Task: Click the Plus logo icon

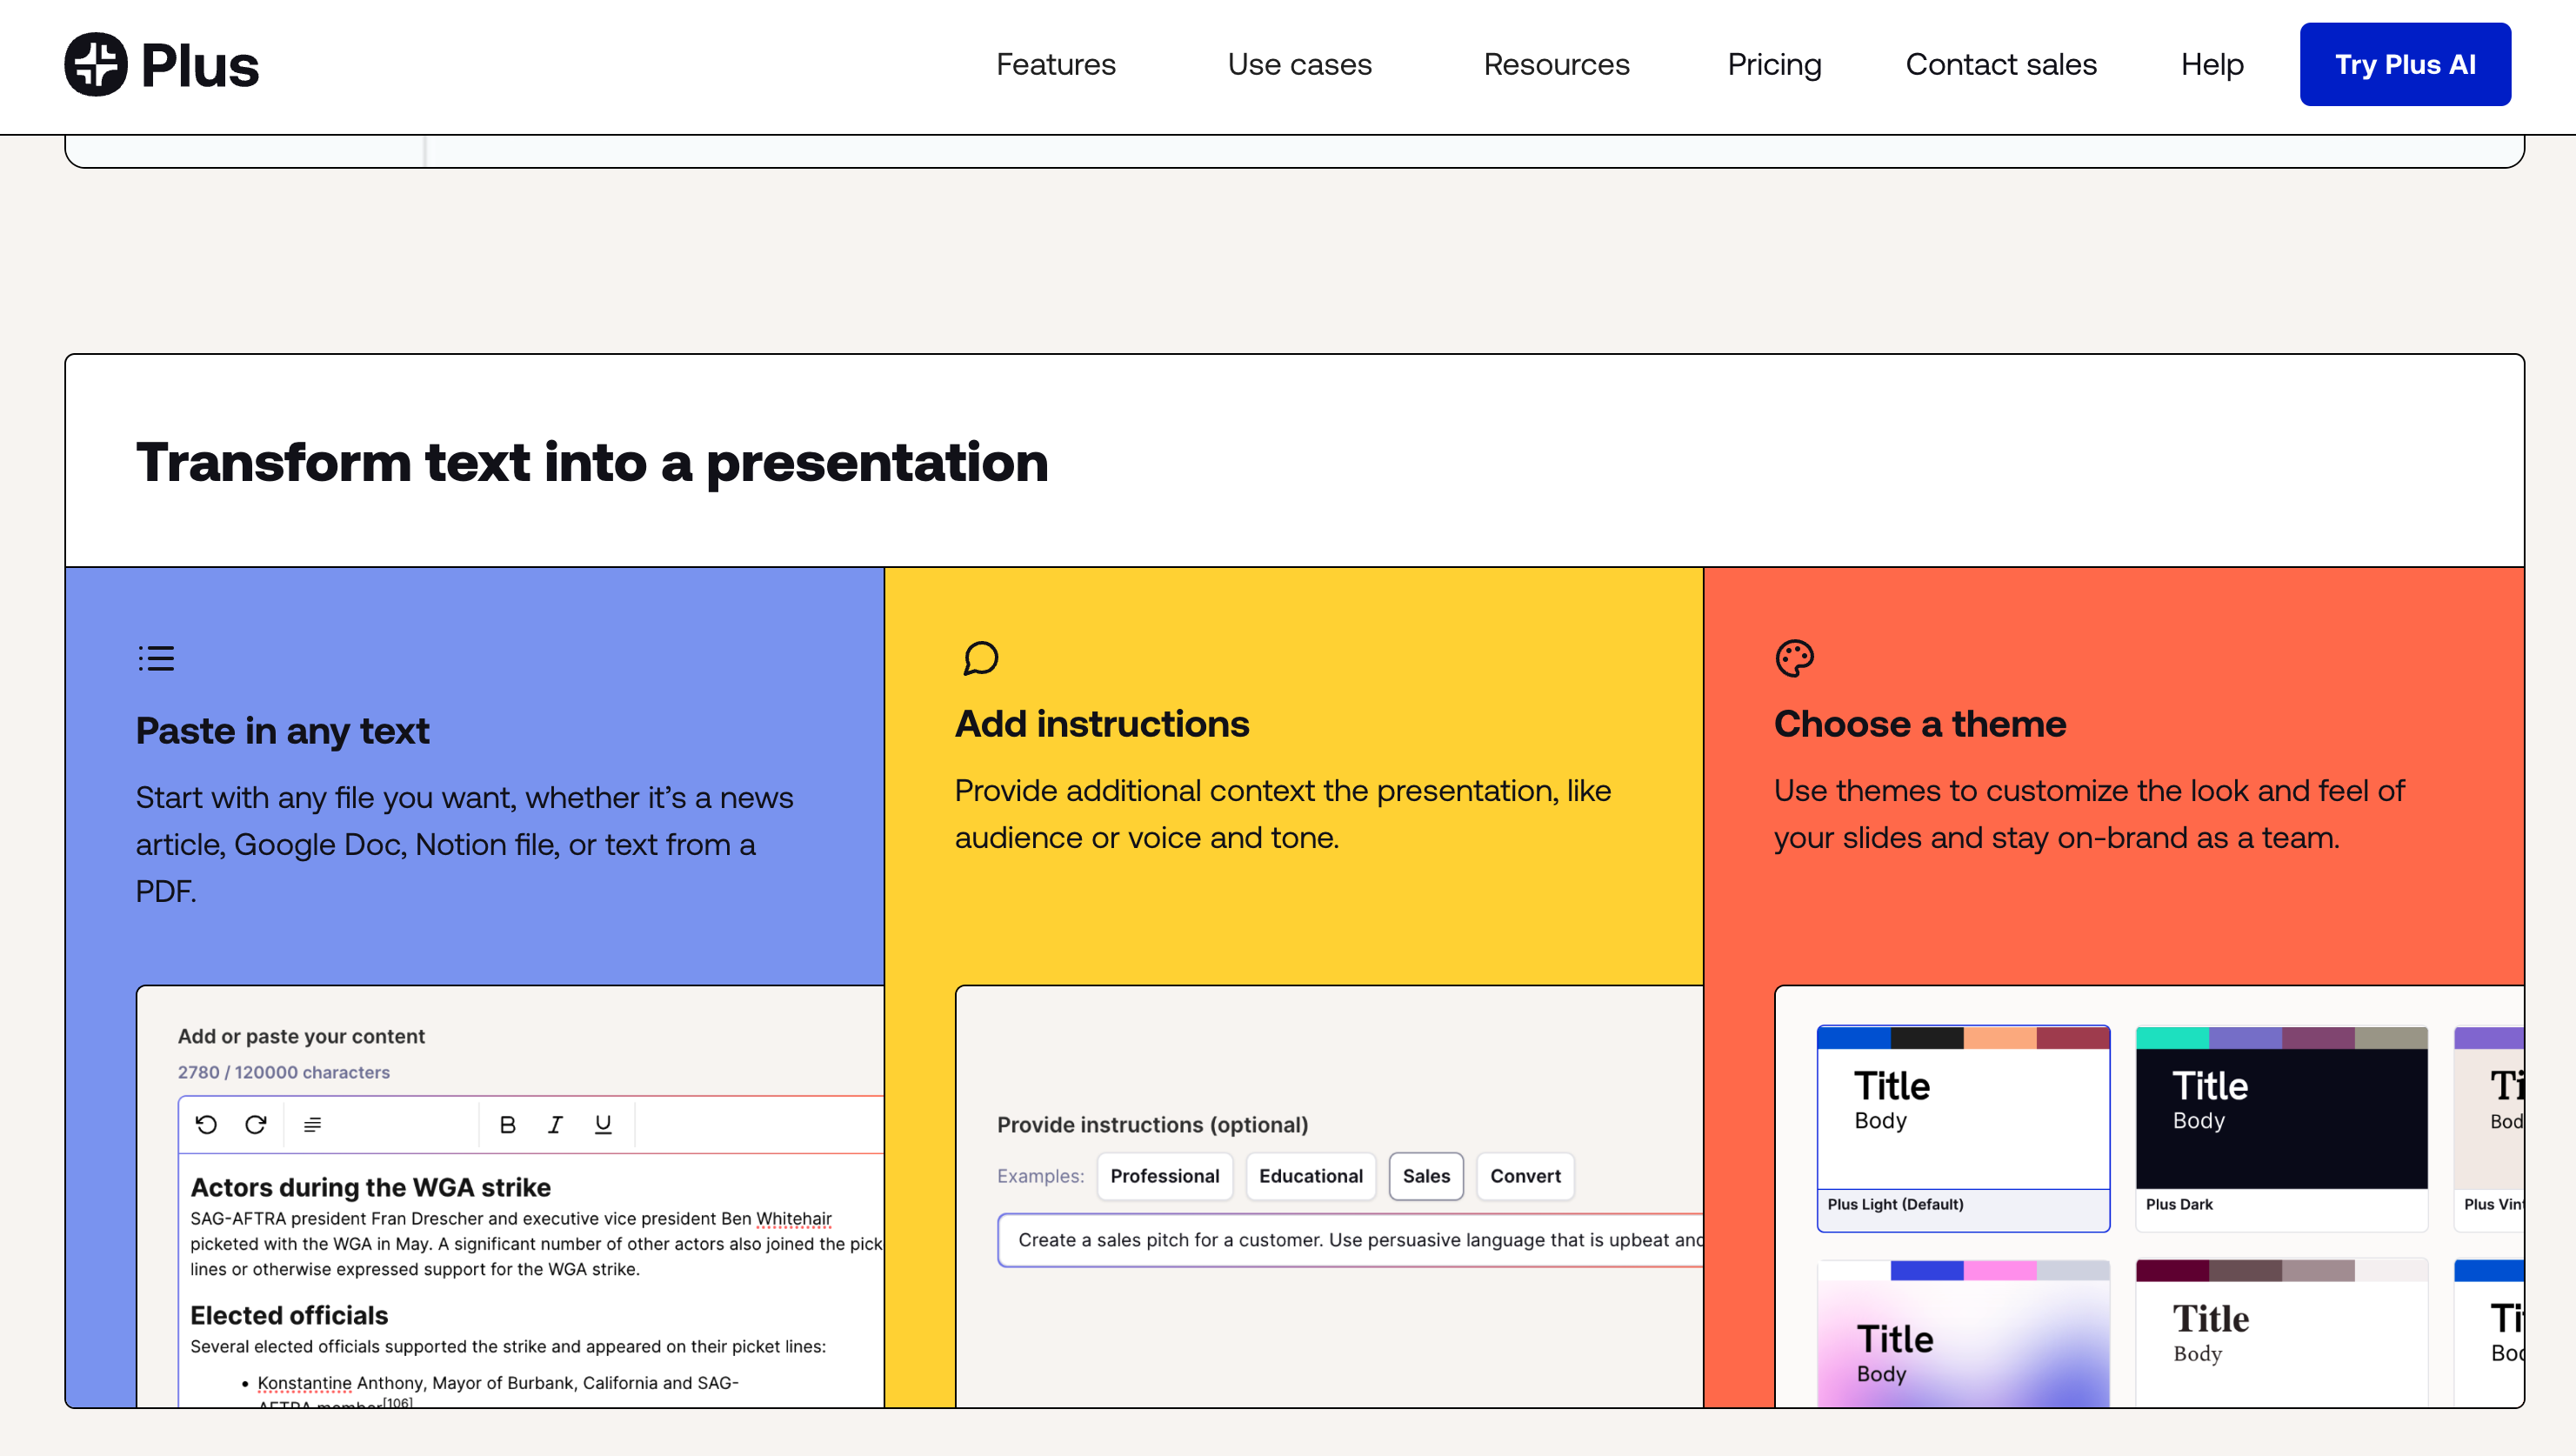Action: 96,64
